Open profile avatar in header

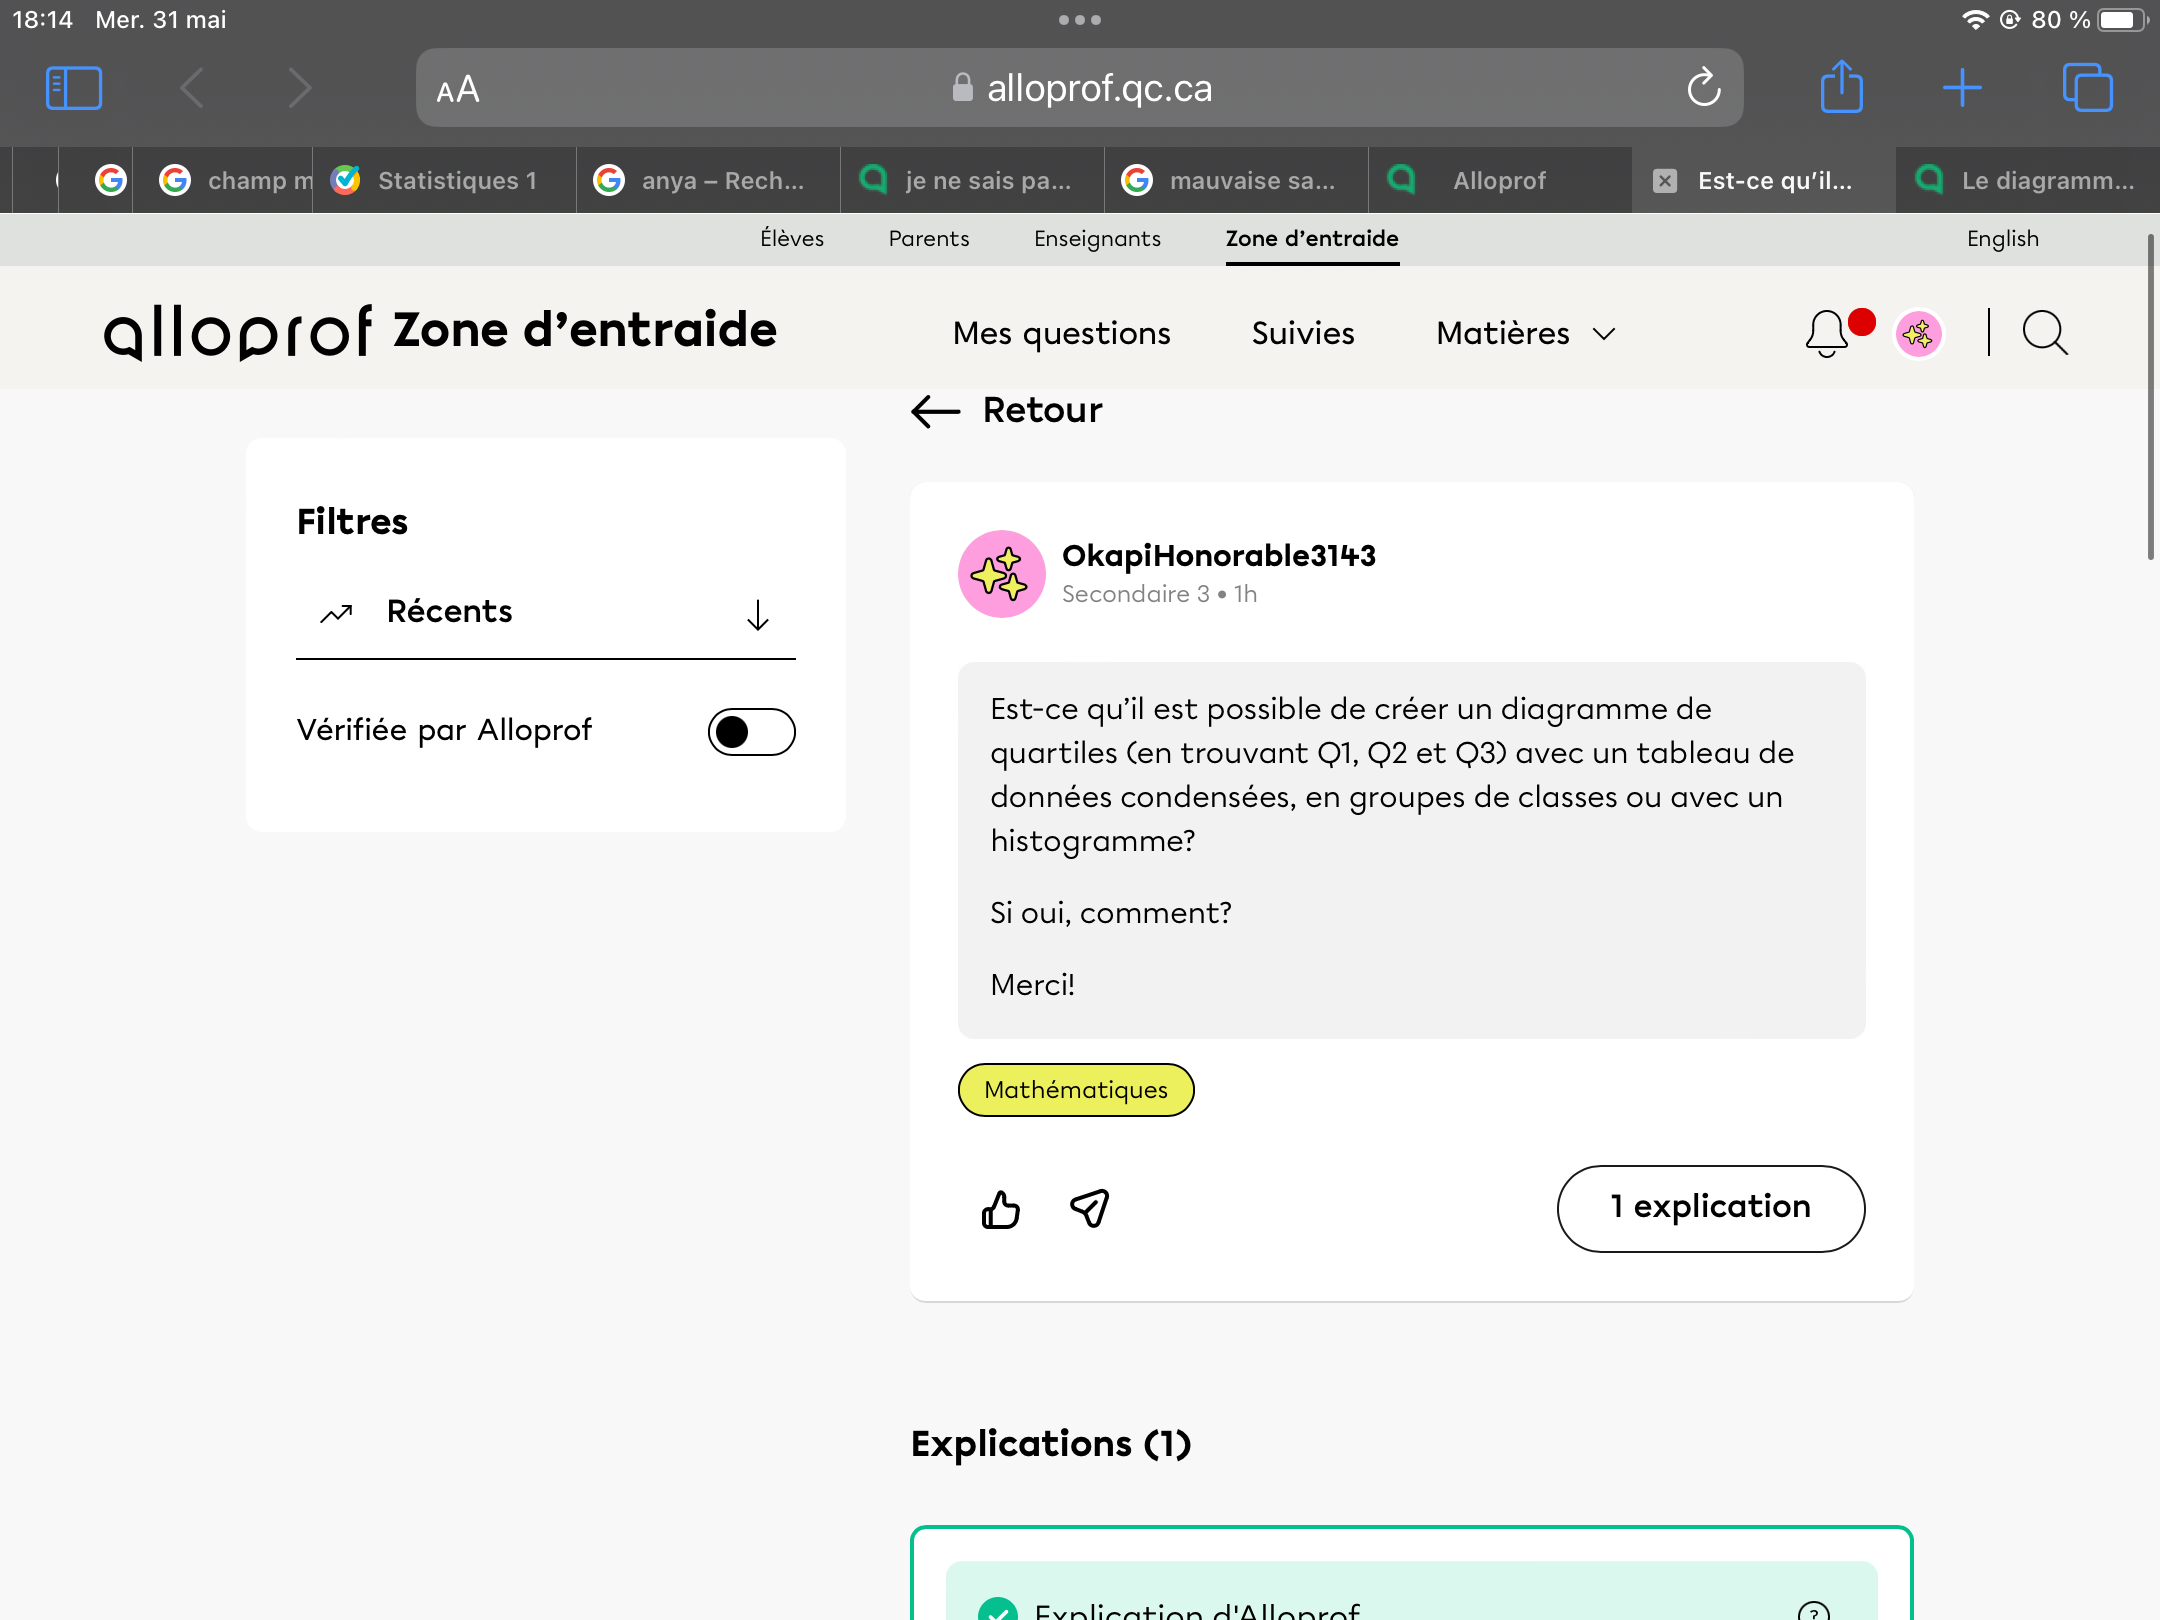pyautogui.click(x=1918, y=333)
